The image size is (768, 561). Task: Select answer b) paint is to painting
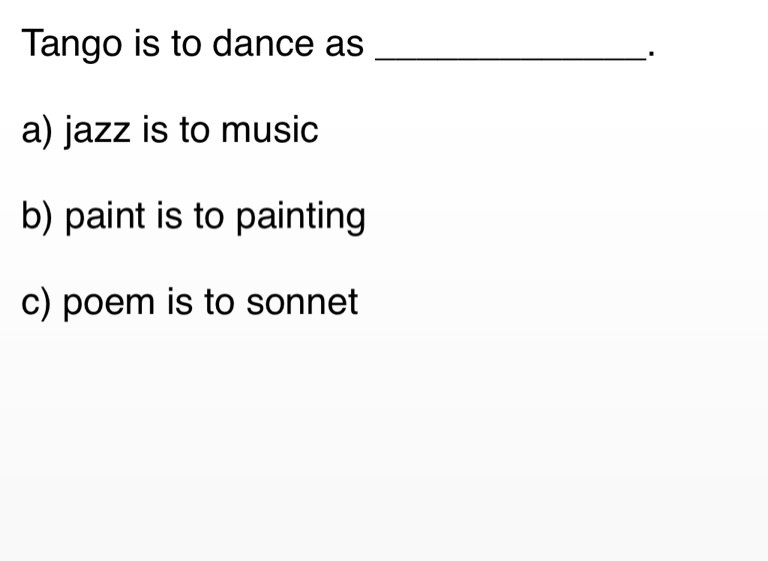193,217
